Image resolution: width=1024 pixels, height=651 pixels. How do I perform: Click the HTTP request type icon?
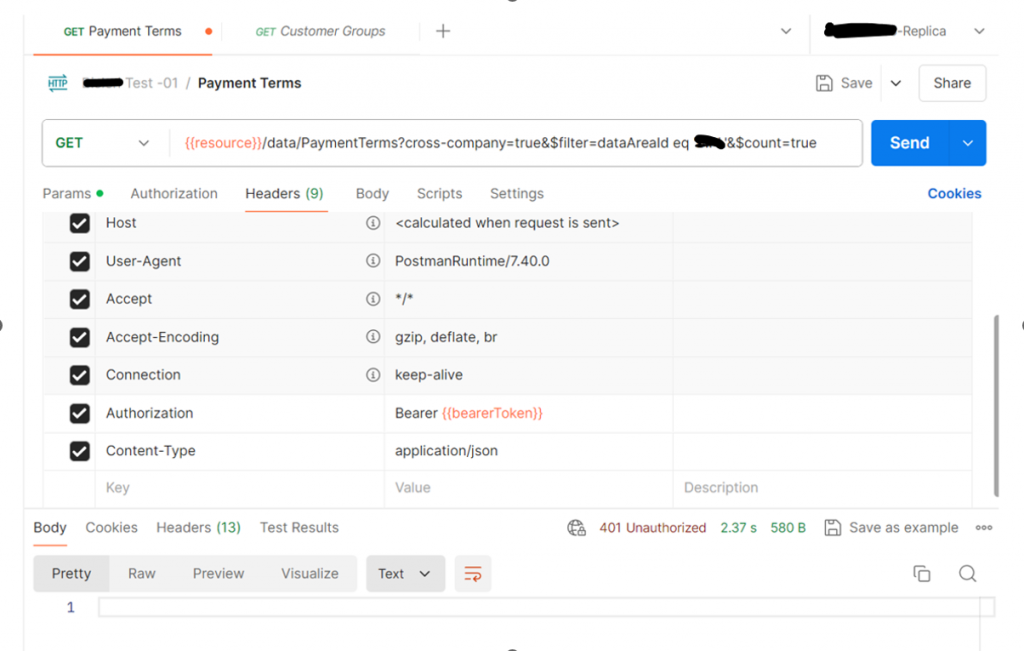coord(57,83)
